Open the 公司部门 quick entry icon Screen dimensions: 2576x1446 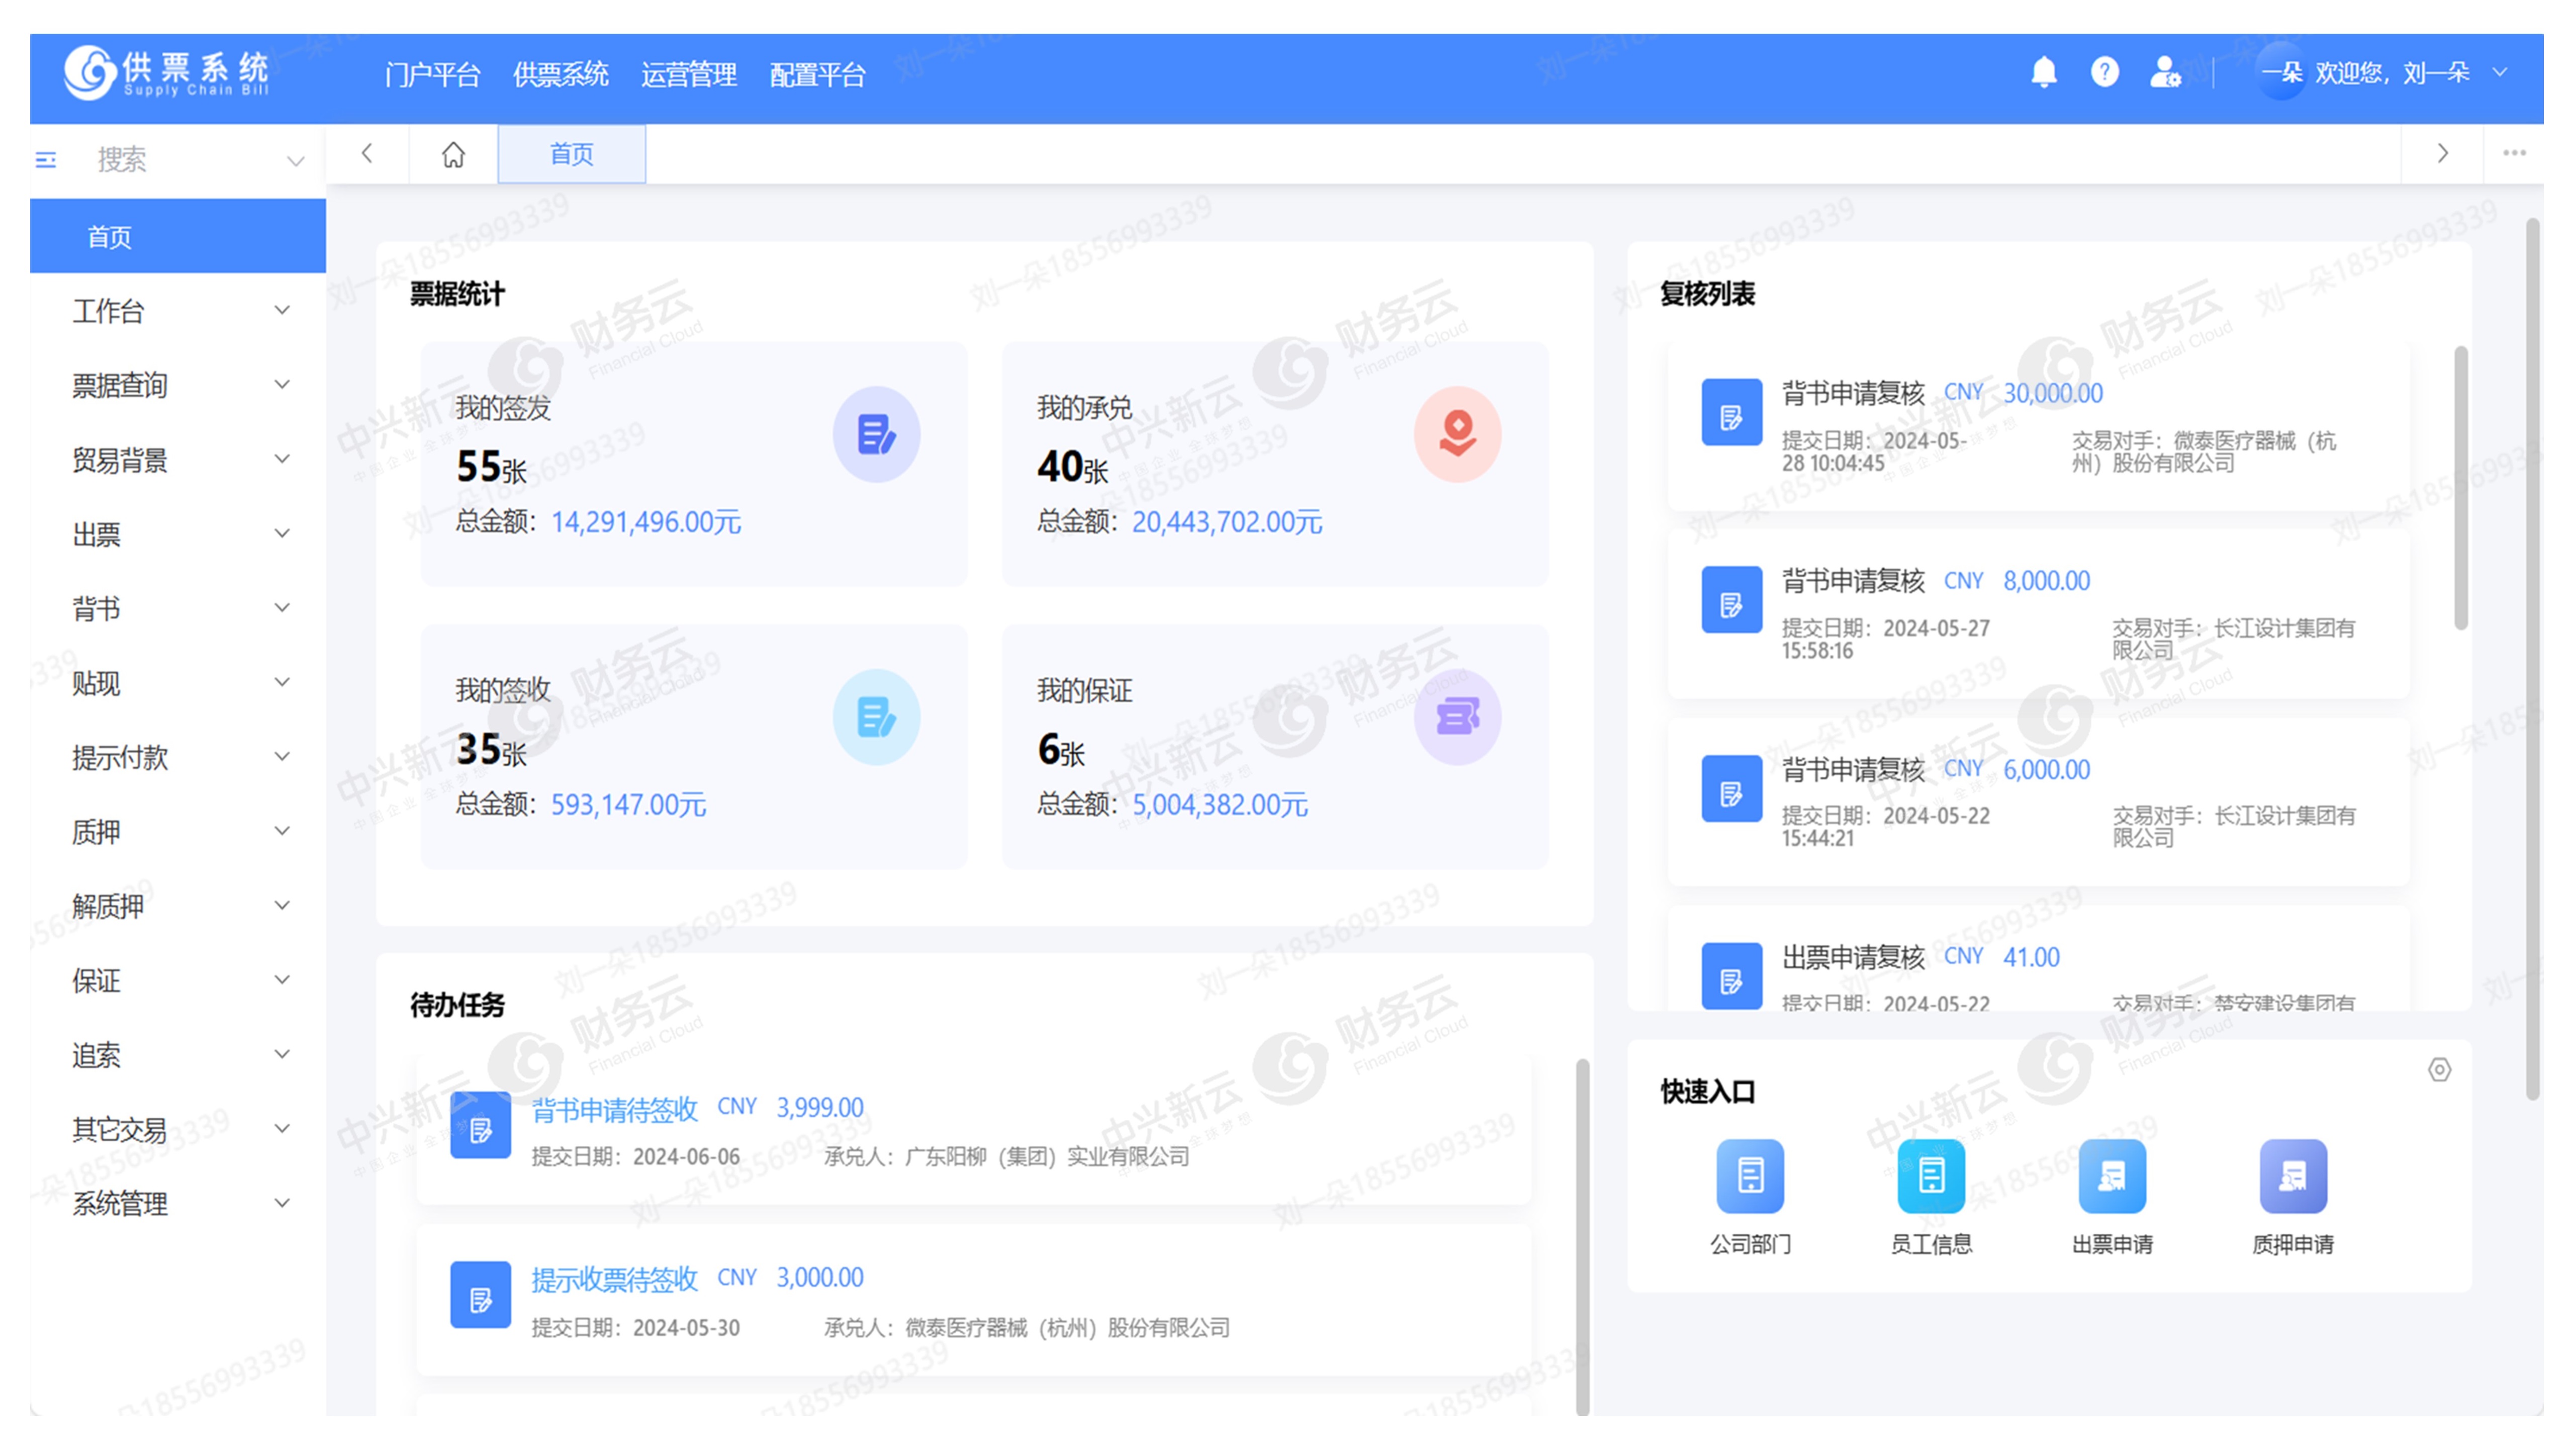tap(1750, 1175)
